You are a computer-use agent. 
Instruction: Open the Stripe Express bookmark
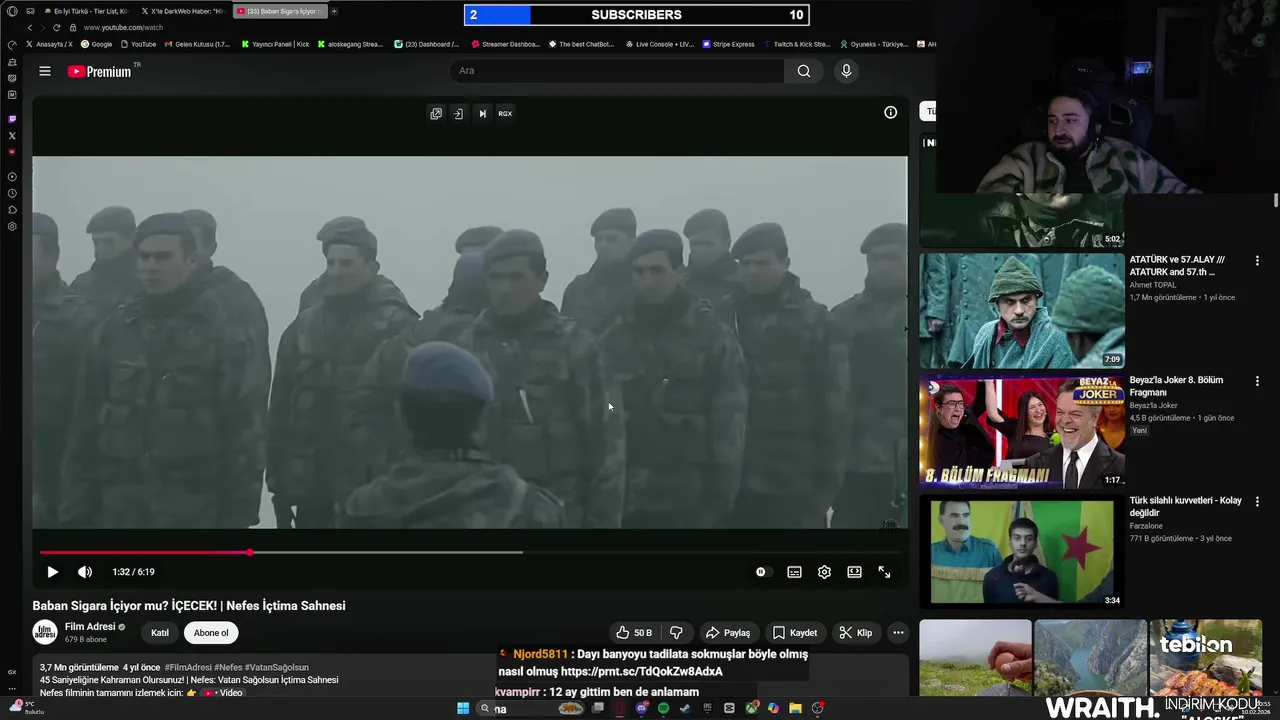(x=728, y=44)
